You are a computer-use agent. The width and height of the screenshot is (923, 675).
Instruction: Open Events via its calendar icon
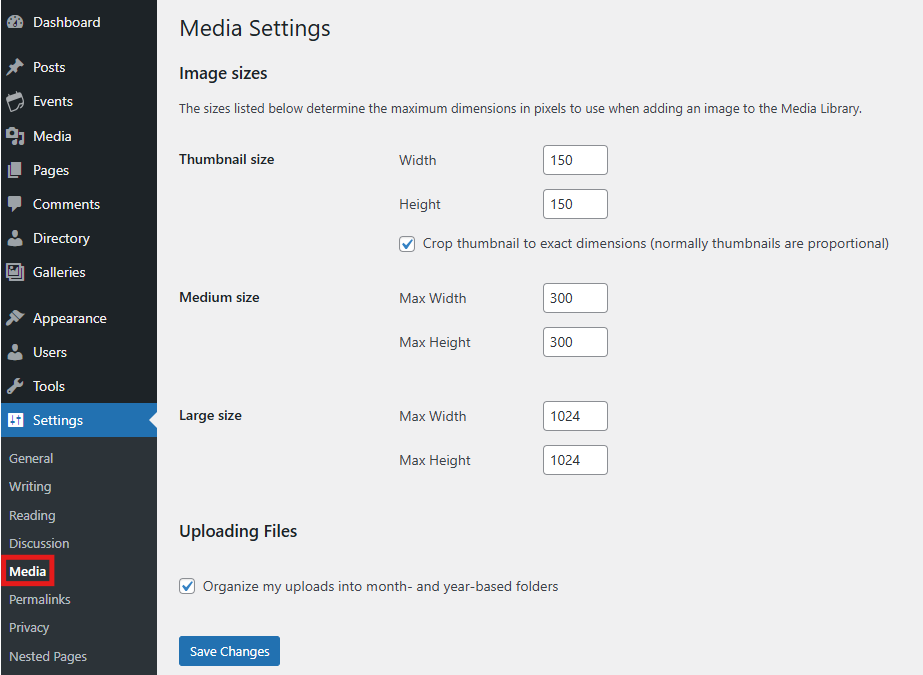pyautogui.click(x=15, y=101)
